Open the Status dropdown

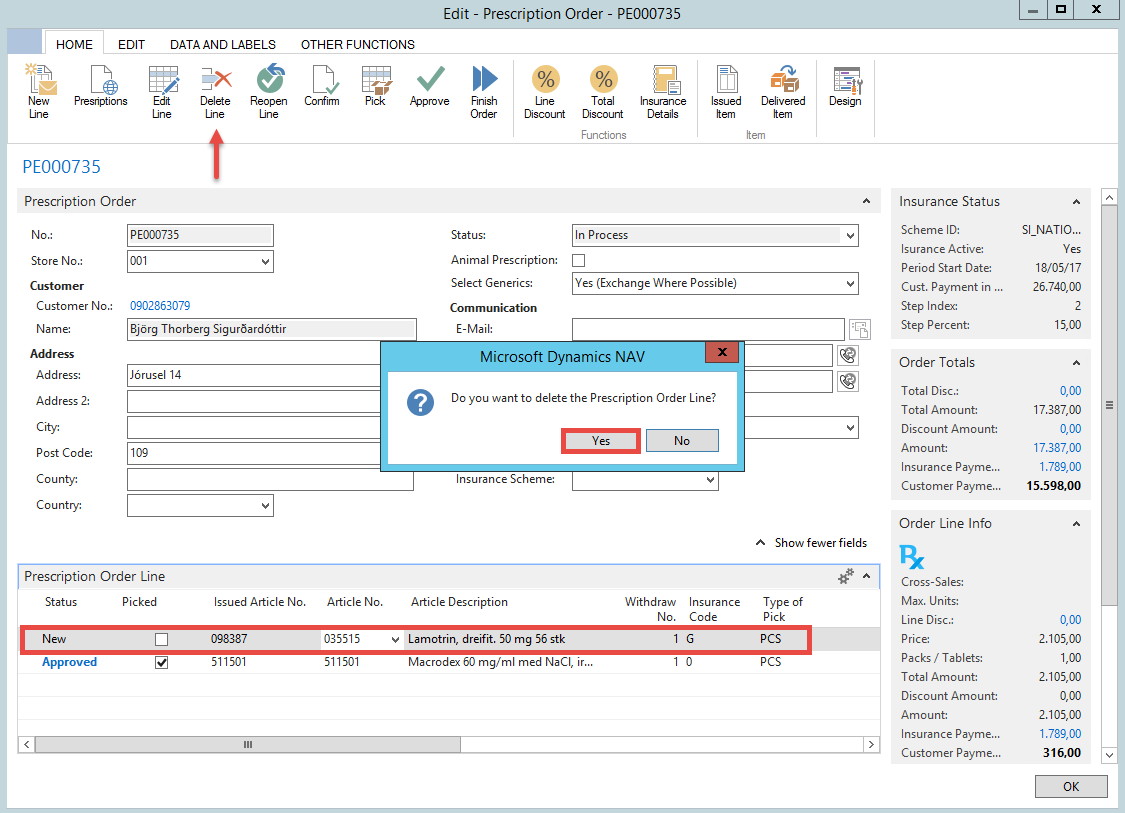[850, 236]
